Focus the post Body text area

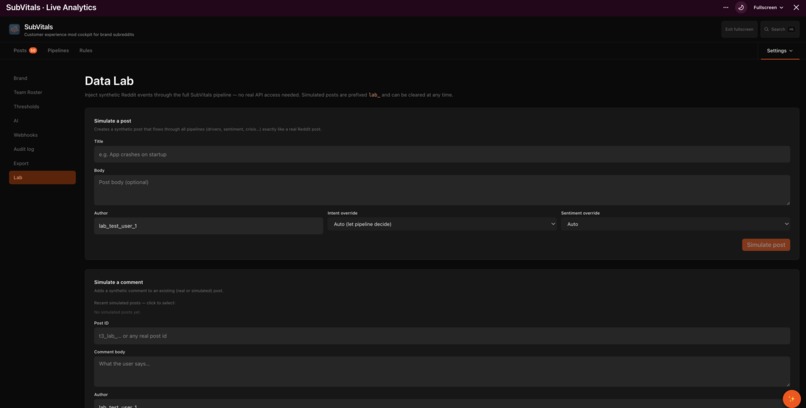point(442,190)
